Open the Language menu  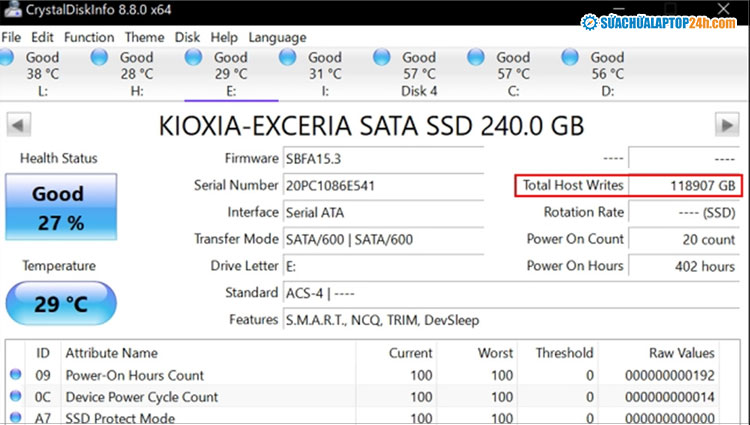[277, 38]
